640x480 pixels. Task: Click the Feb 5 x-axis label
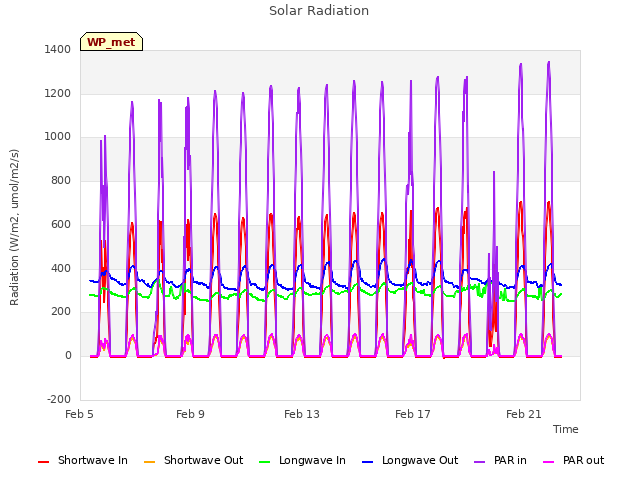(x=80, y=414)
